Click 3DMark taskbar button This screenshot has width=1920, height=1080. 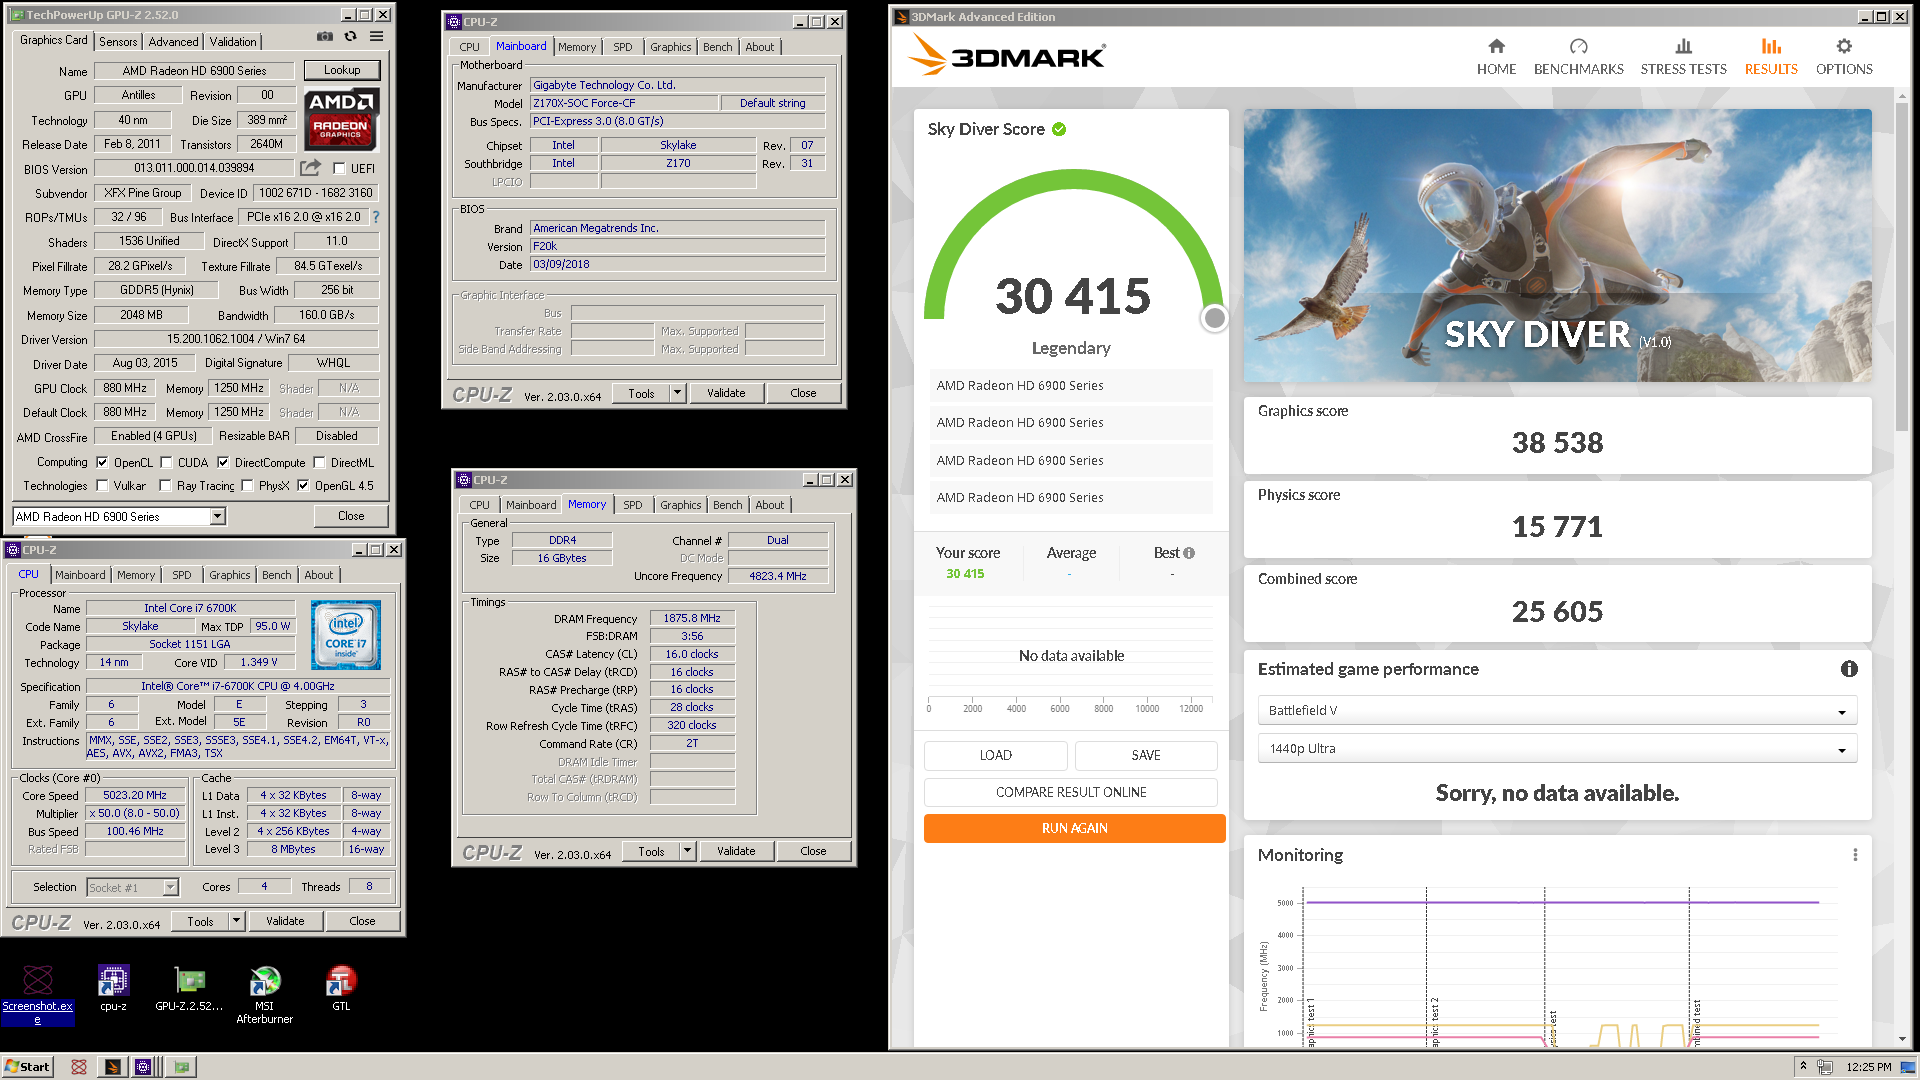coord(113,1067)
